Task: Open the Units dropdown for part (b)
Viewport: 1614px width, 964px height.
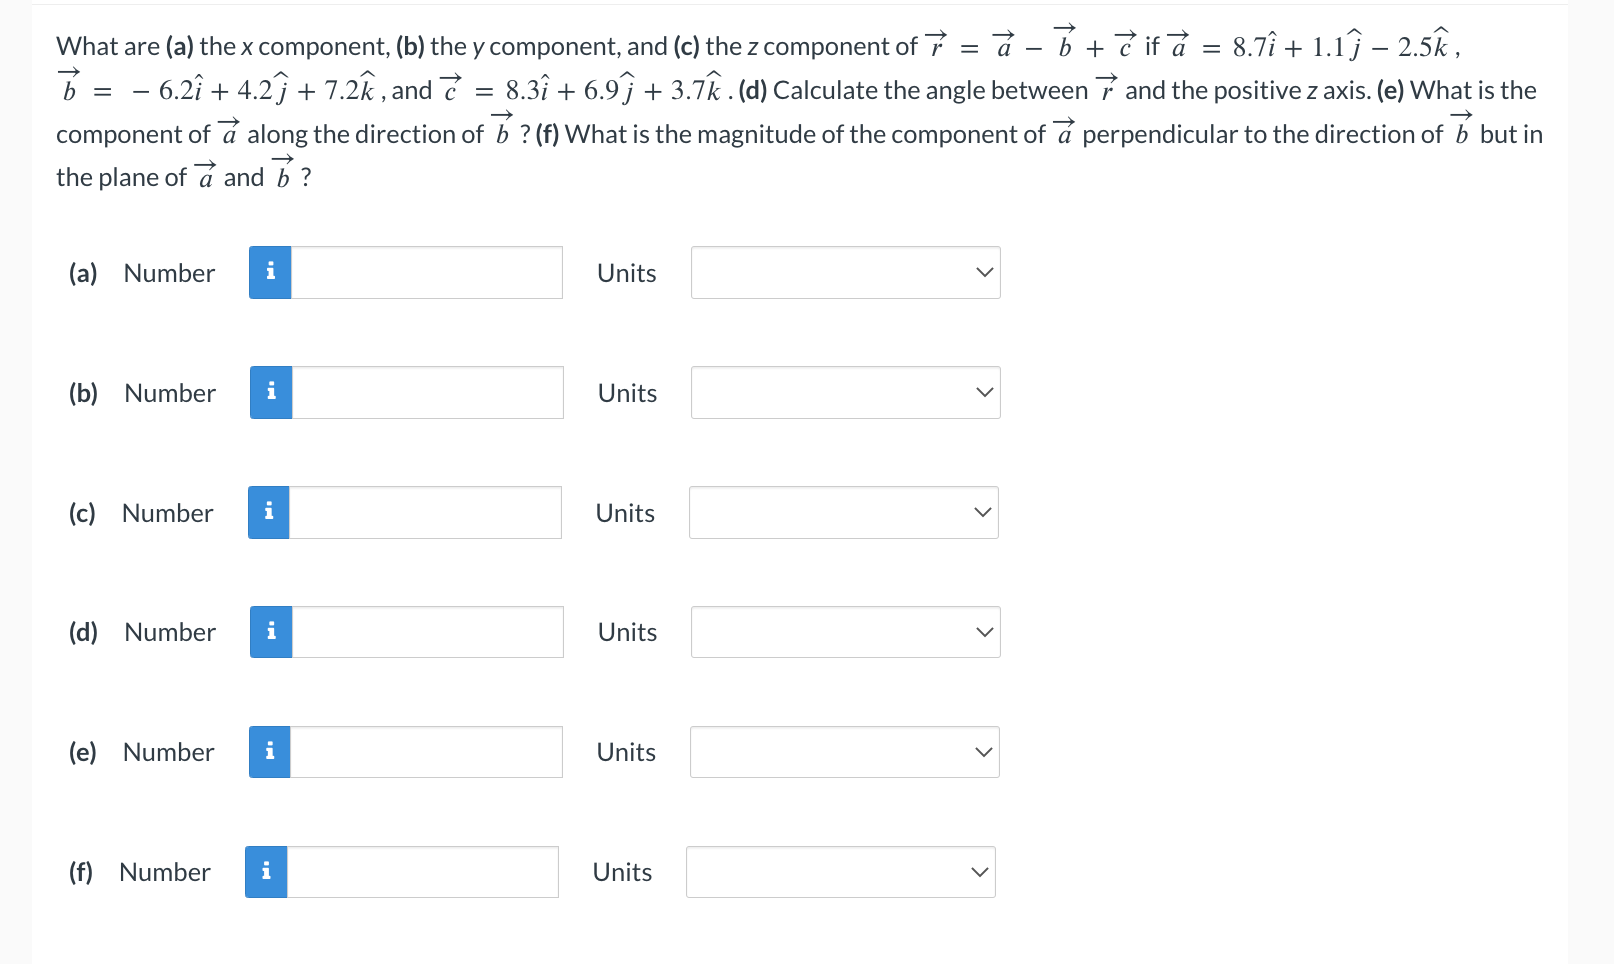Action: (x=845, y=392)
